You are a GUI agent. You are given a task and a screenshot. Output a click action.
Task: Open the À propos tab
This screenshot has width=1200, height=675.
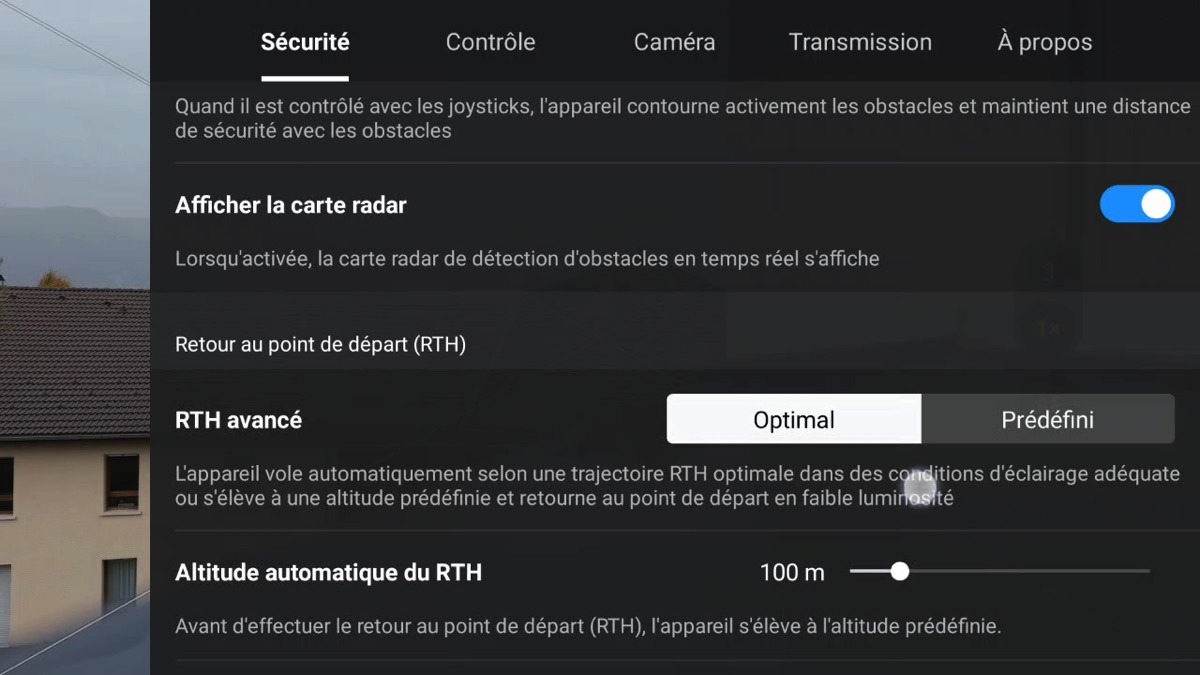click(1044, 42)
